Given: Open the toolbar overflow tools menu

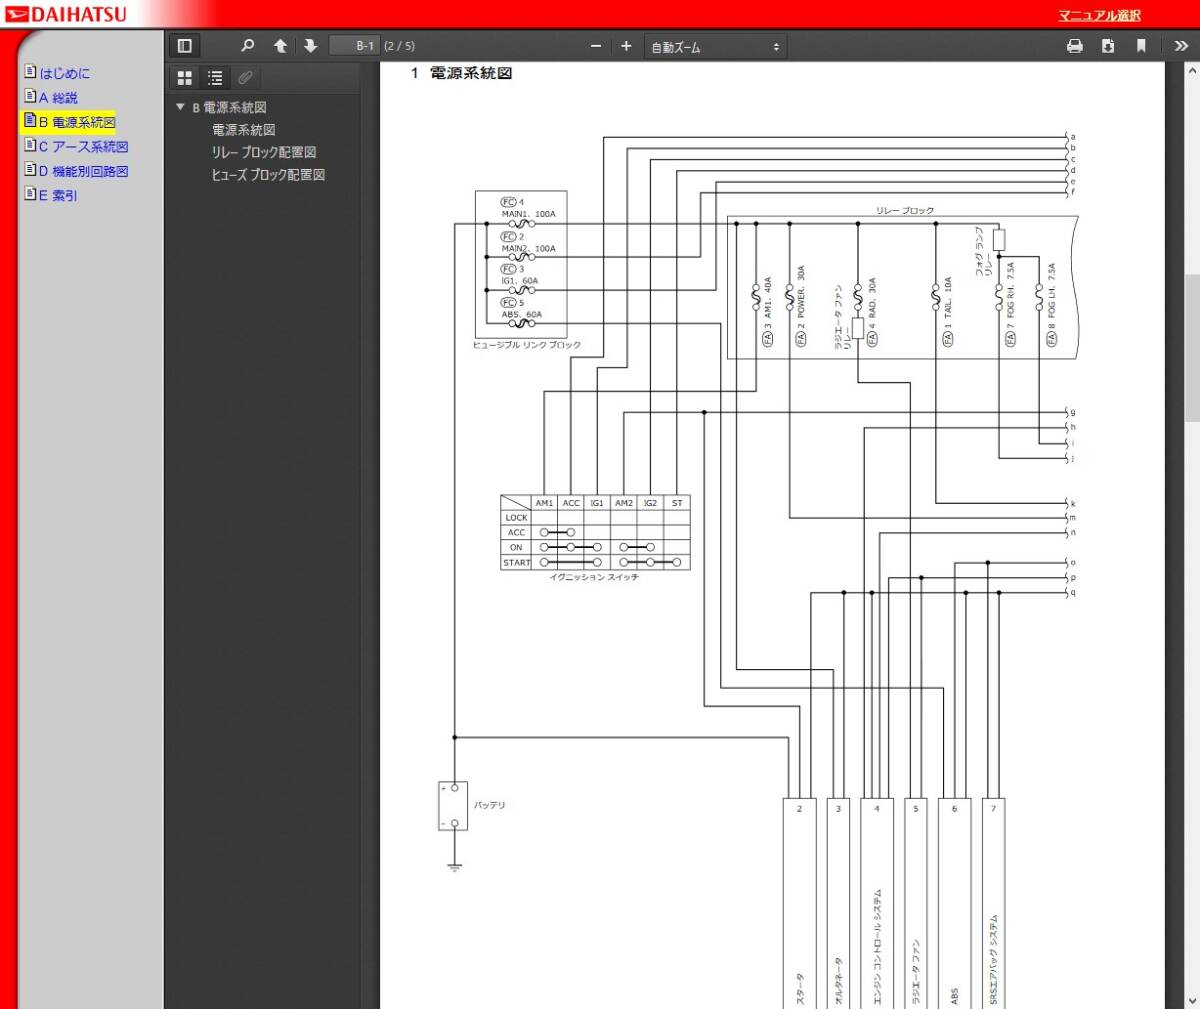Looking at the screenshot, I should tap(1181, 46).
